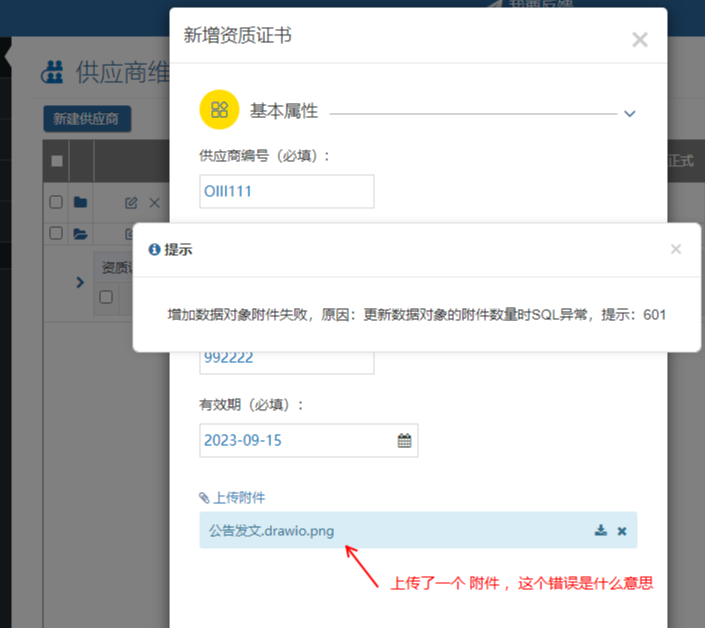705x628 pixels.
Task: Collapse the 基本属性 section with chevron
Action: pyautogui.click(x=629, y=113)
